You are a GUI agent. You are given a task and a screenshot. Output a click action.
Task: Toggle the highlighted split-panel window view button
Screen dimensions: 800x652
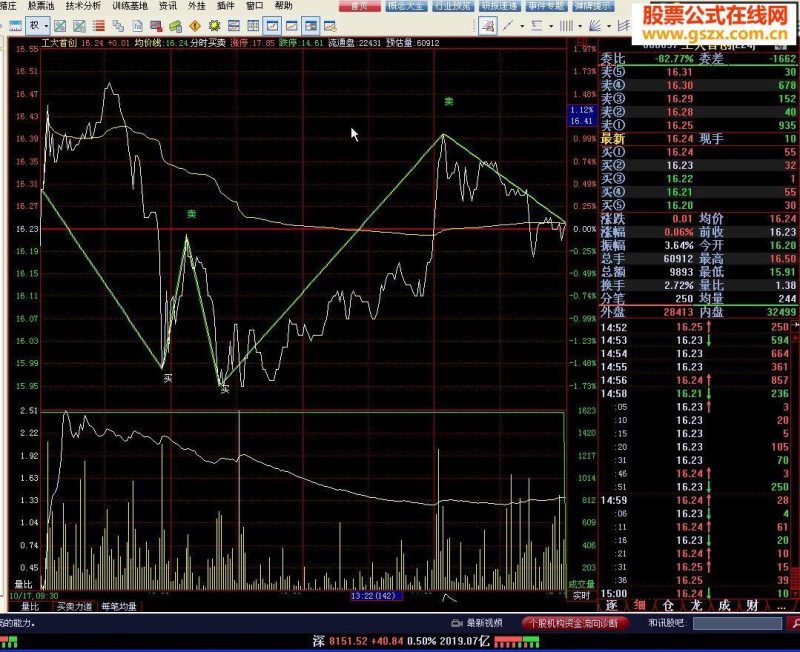click(311, 26)
